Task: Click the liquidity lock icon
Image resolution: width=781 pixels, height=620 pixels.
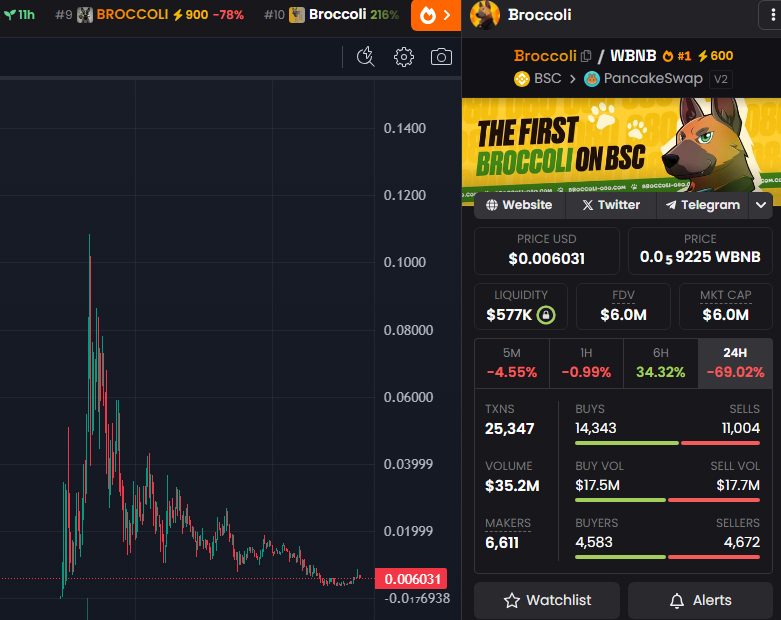Action: tap(546, 315)
